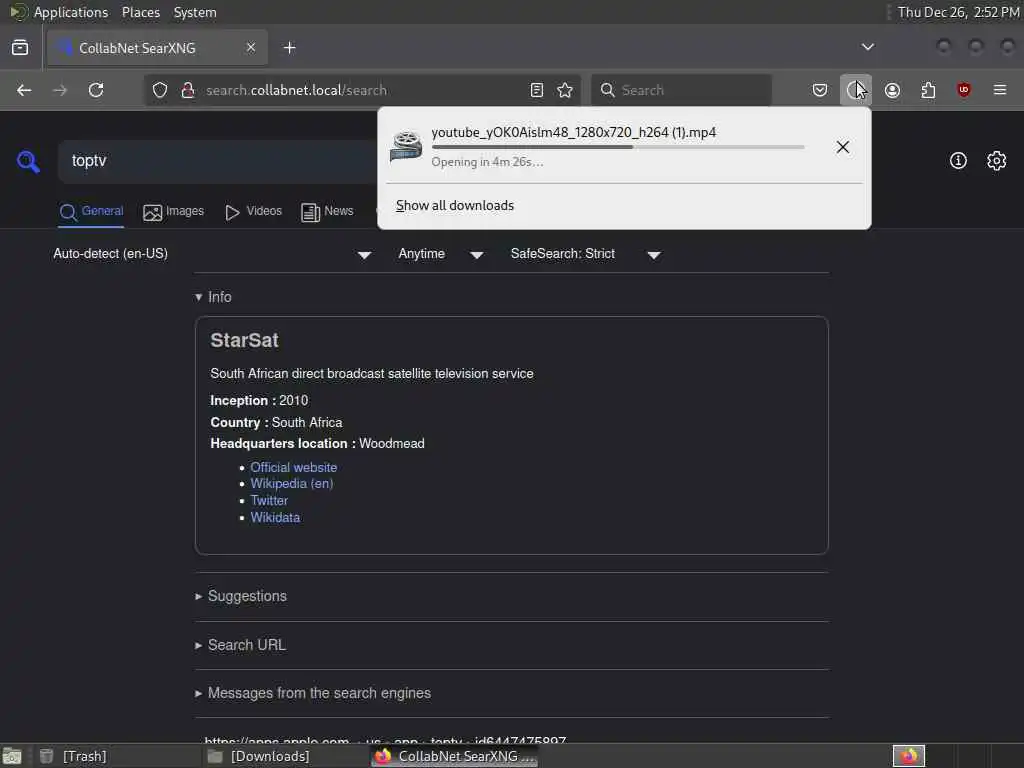The height and width of the screenshot is (768, 1024).
Task: Expand Messages from the search engines
Action: pos(313,694)
